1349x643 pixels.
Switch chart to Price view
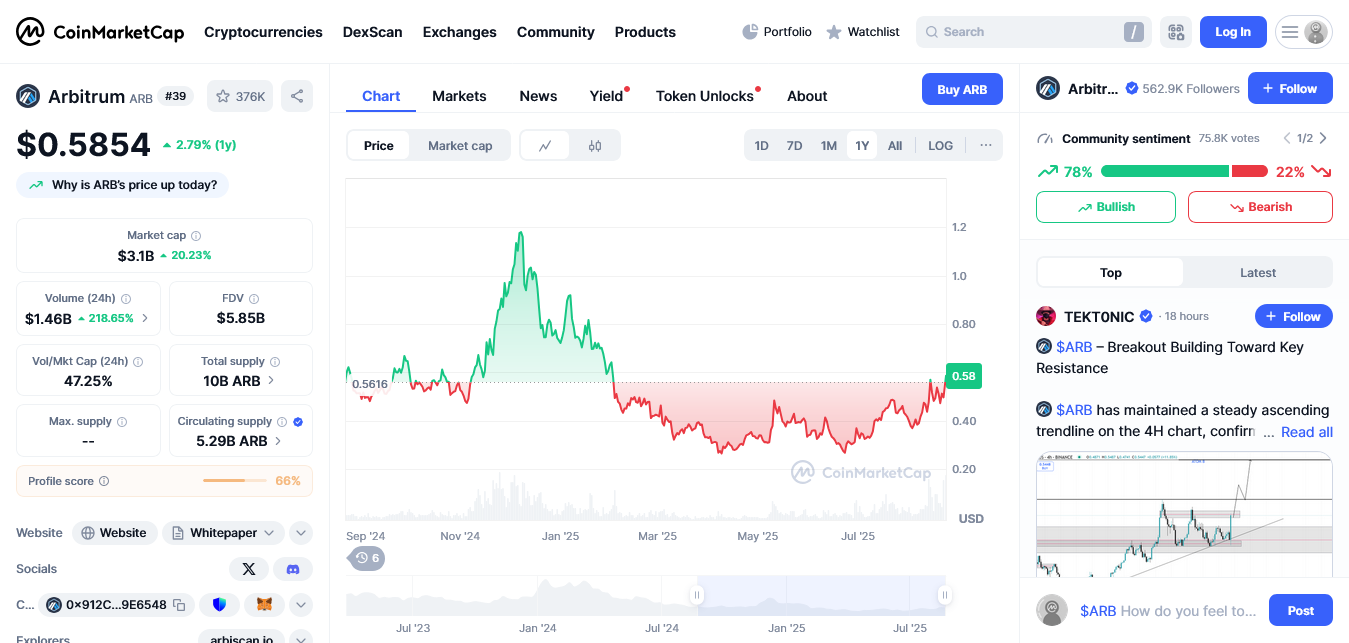click(379, 146)
